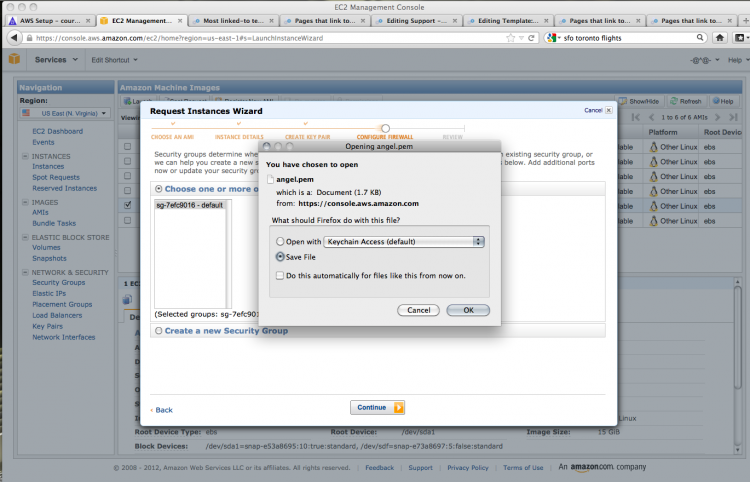
Task: Open Load Balancers in navigation
Action: point(57,315)
